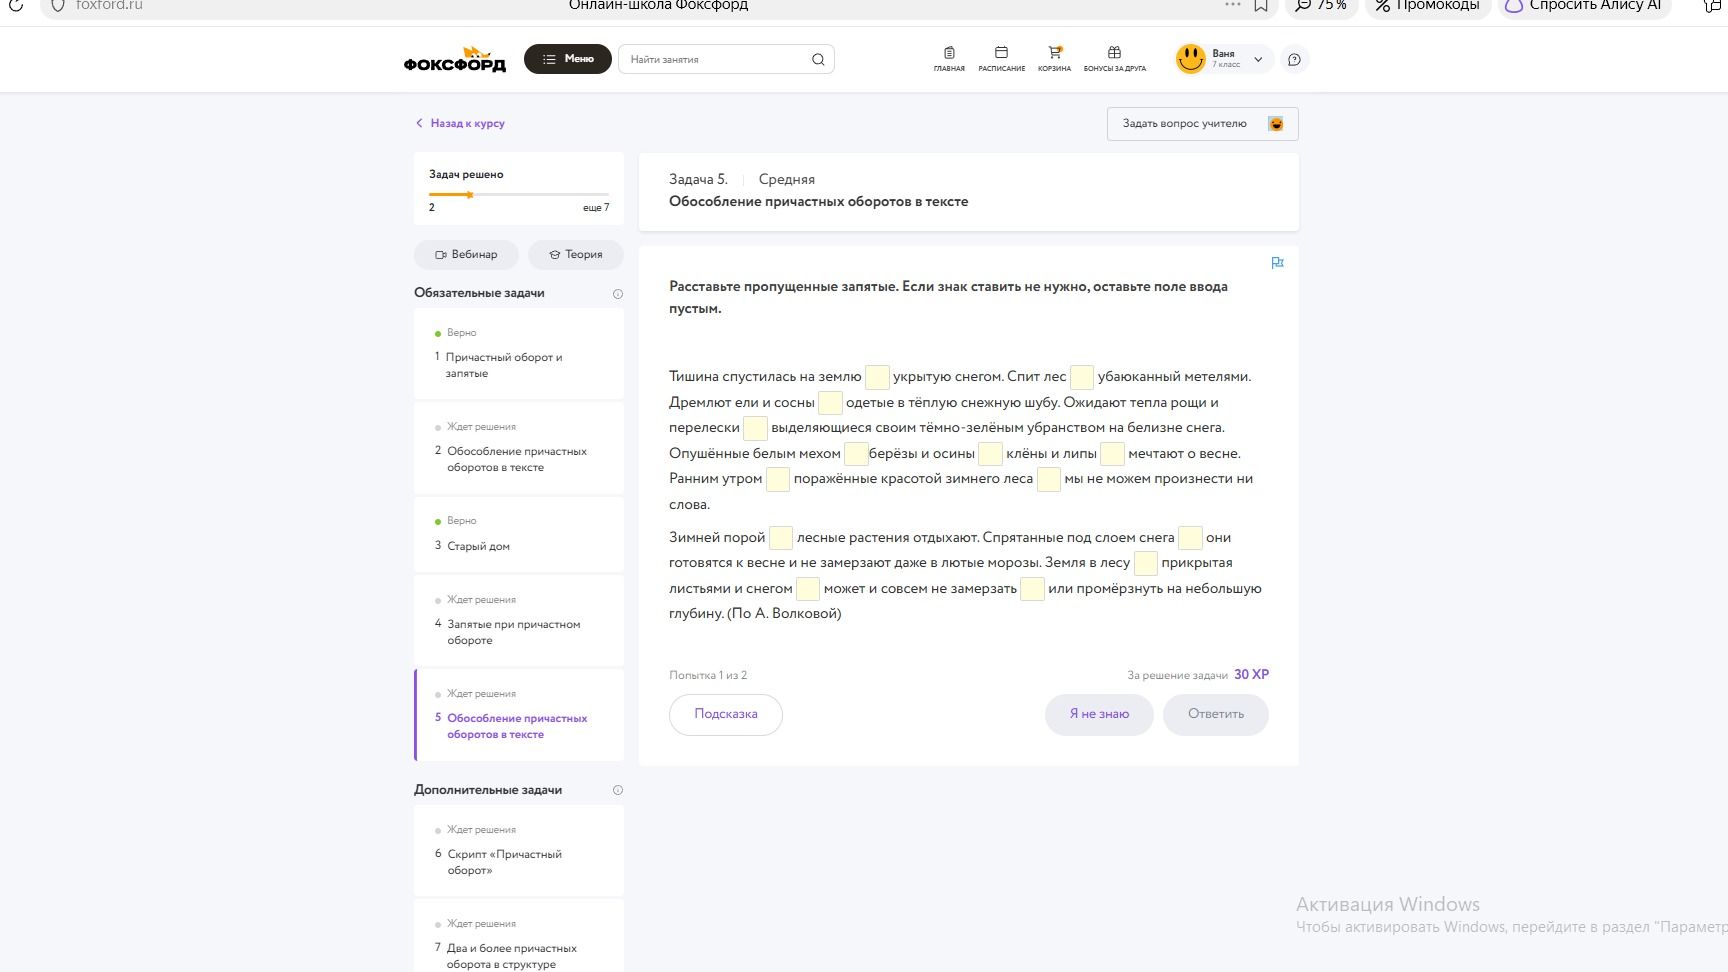Open the Вебинар tab
The width and height of the screenshot is (1728, 972).
pyautogui.click(x=466, y=254)
